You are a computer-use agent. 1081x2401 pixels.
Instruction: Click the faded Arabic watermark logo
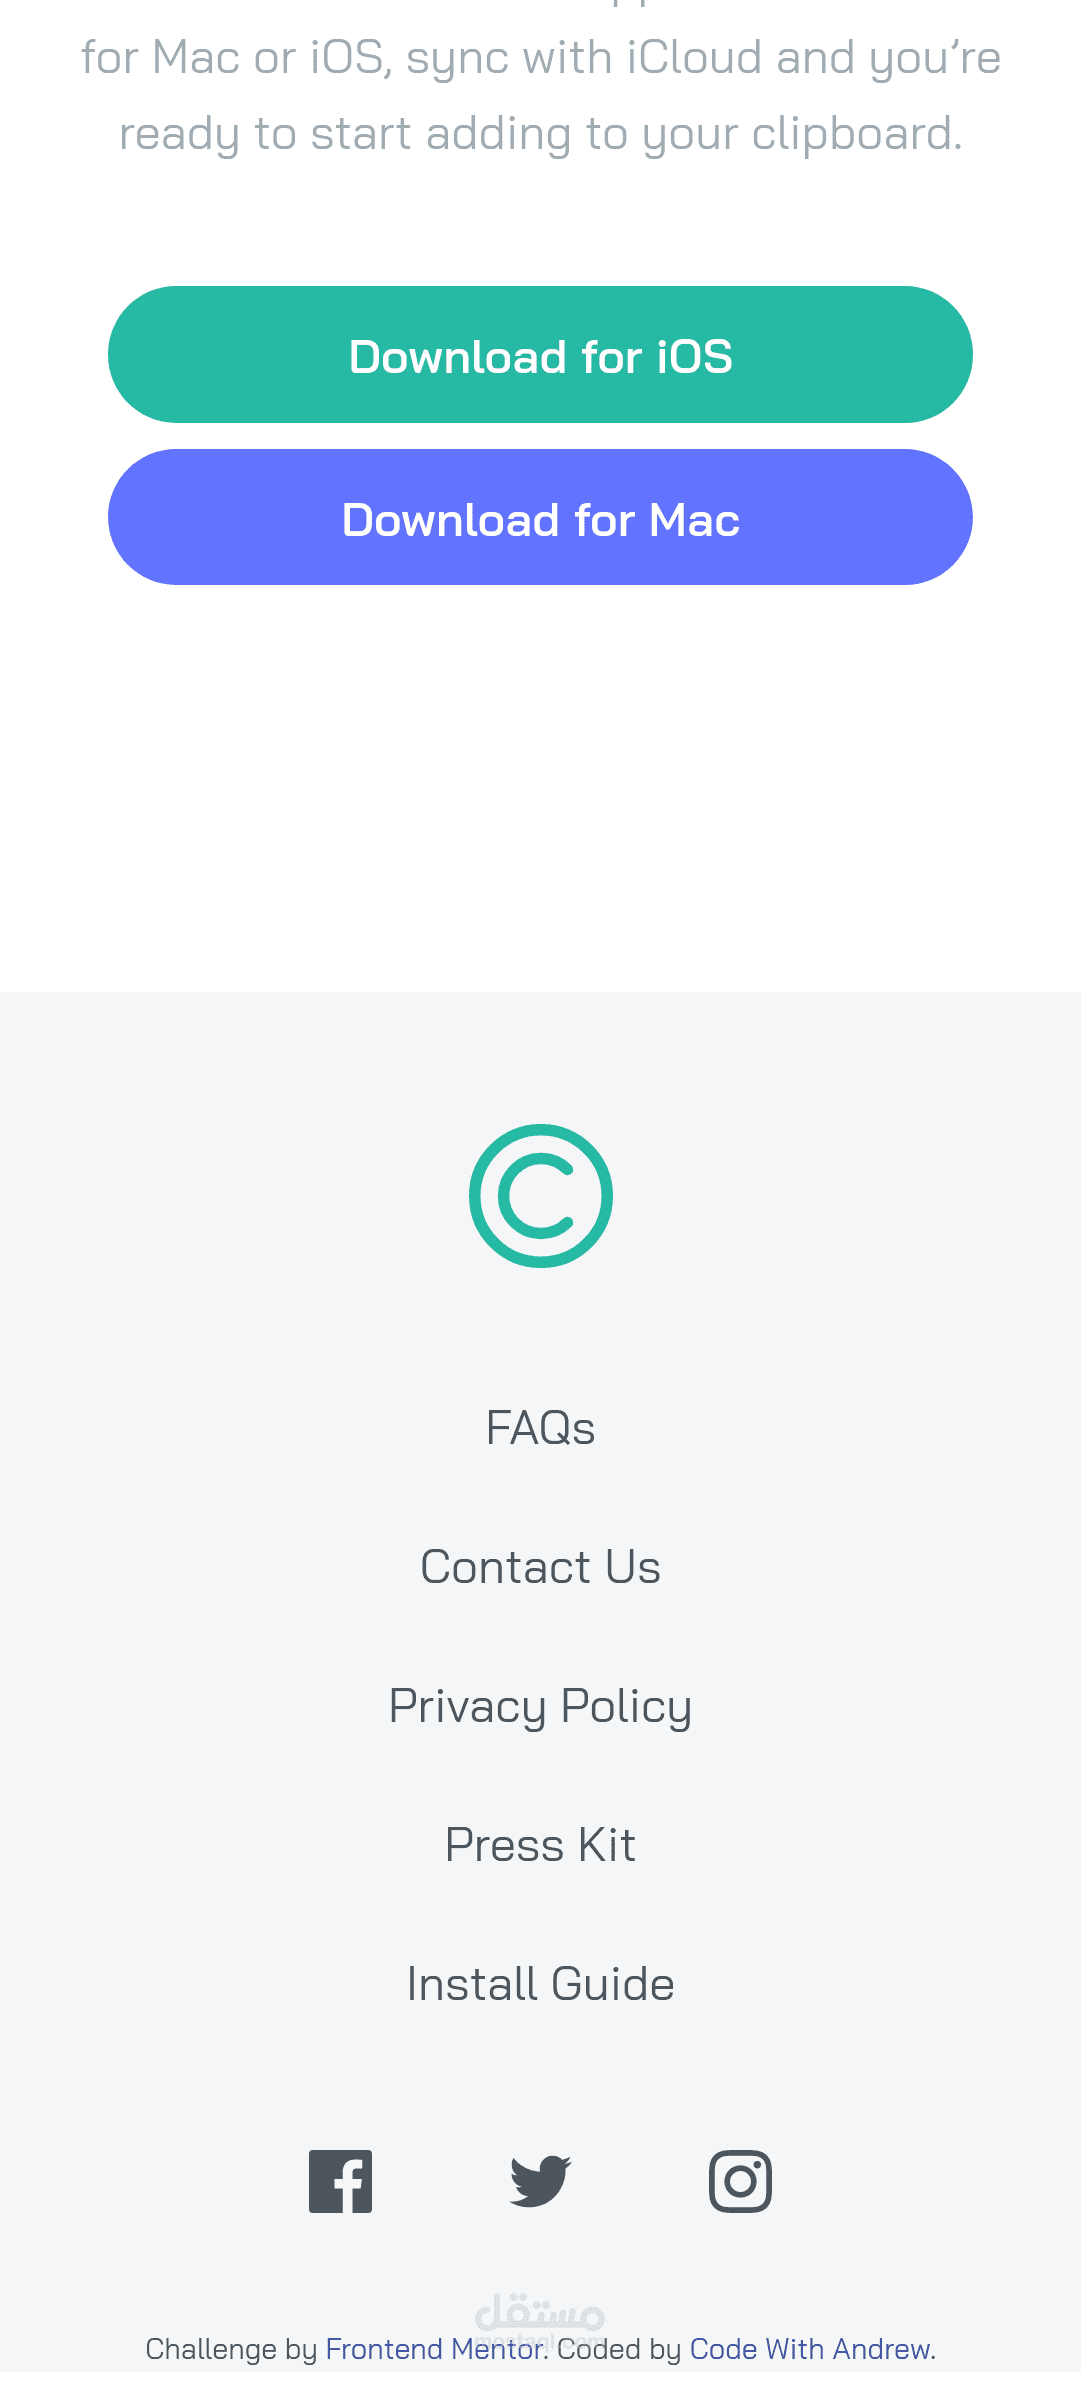click(540, 2314)
